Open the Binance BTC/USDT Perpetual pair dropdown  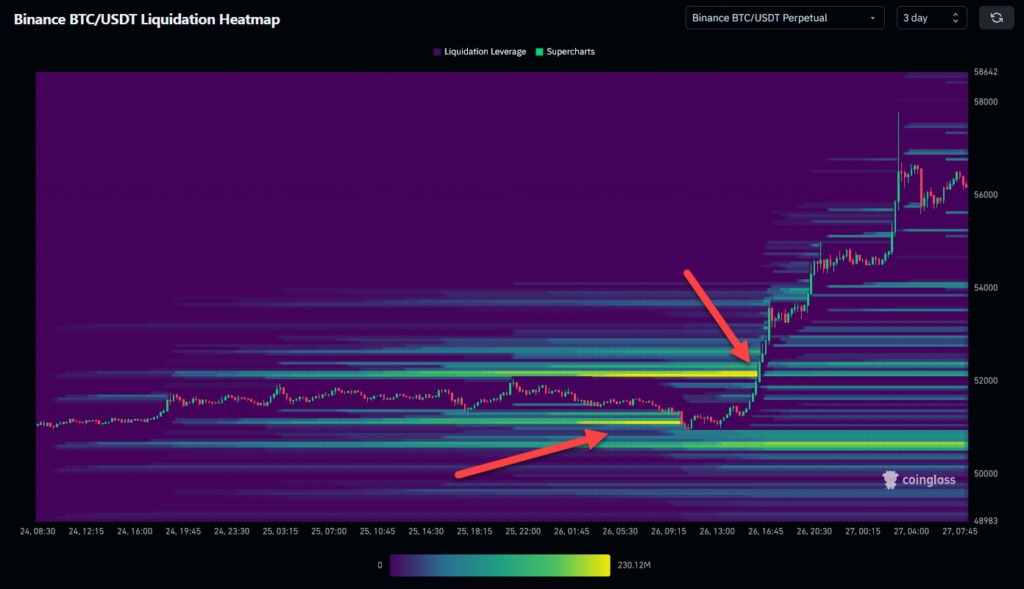pyautogui.click(x=784, y=18)
